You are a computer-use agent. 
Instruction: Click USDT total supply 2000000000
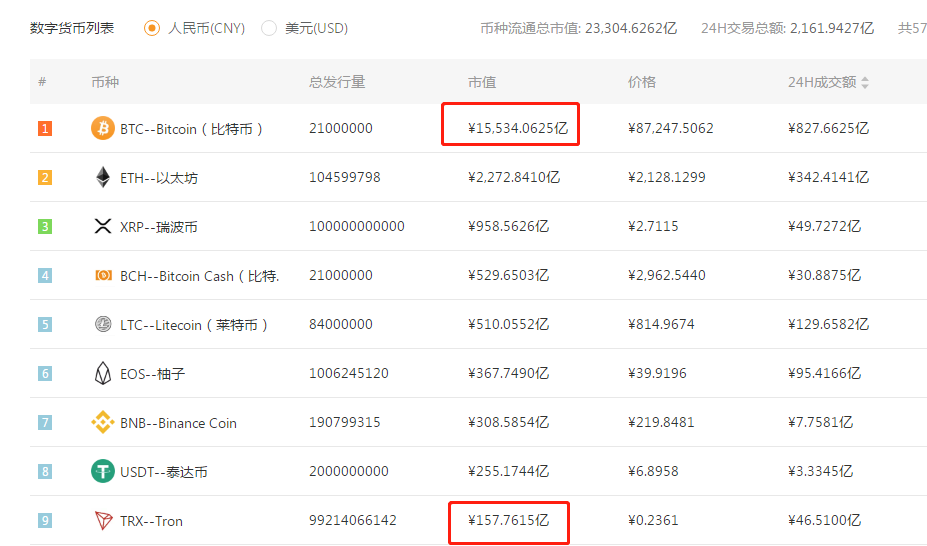[349, 472]
